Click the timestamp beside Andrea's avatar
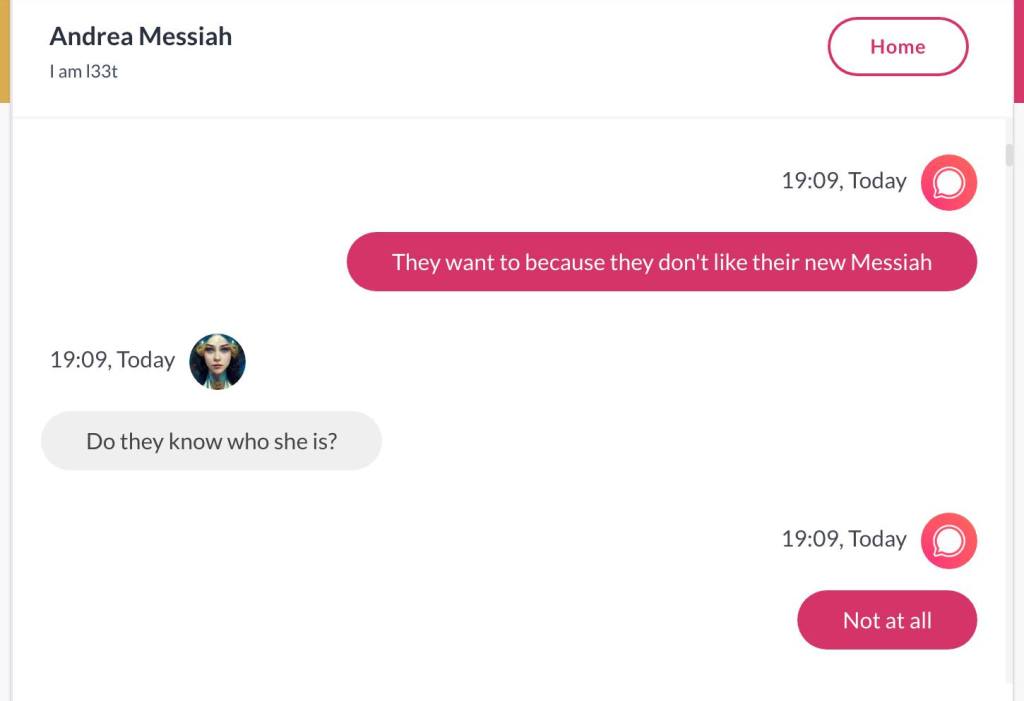 pos(112,360)
